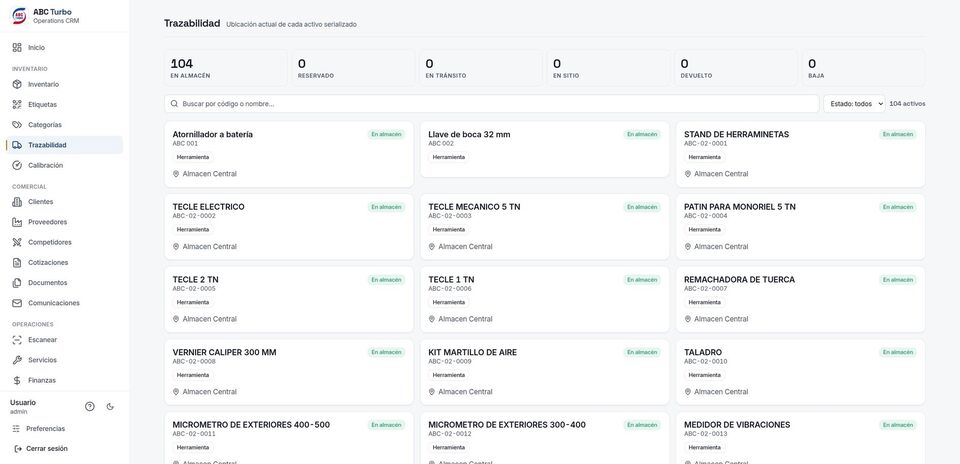Click the Servicios wrench icon
Screen dimensions: 960x464
(x=17, y=360)
